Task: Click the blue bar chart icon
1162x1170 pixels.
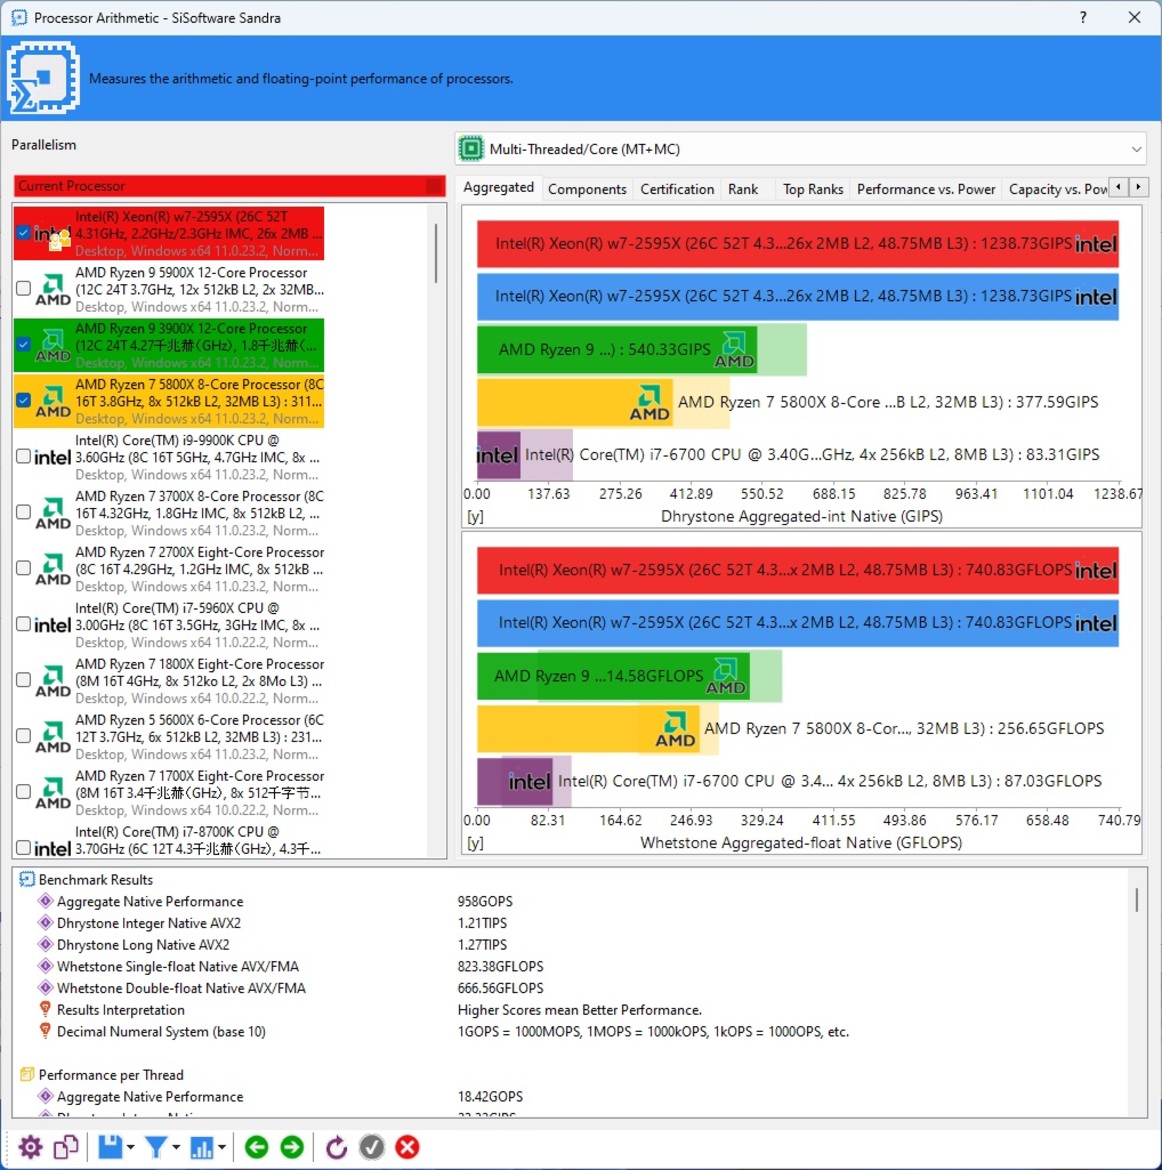Action: tap(202, 1147)
